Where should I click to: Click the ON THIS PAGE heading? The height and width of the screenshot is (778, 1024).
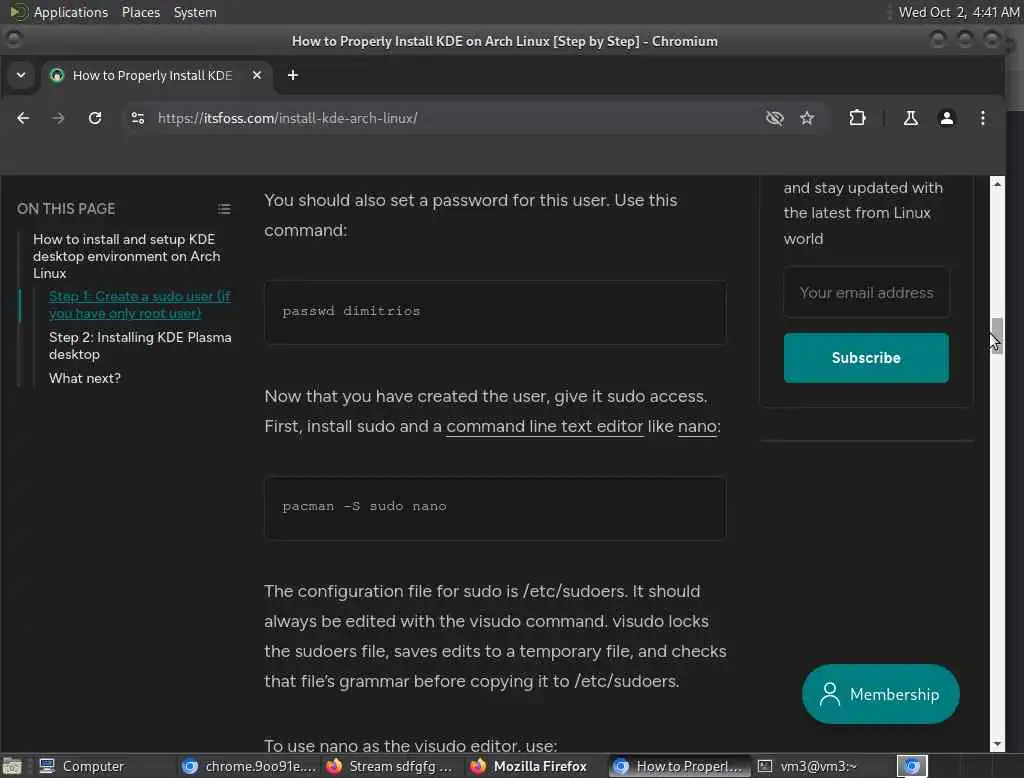(x=66, y=209)
